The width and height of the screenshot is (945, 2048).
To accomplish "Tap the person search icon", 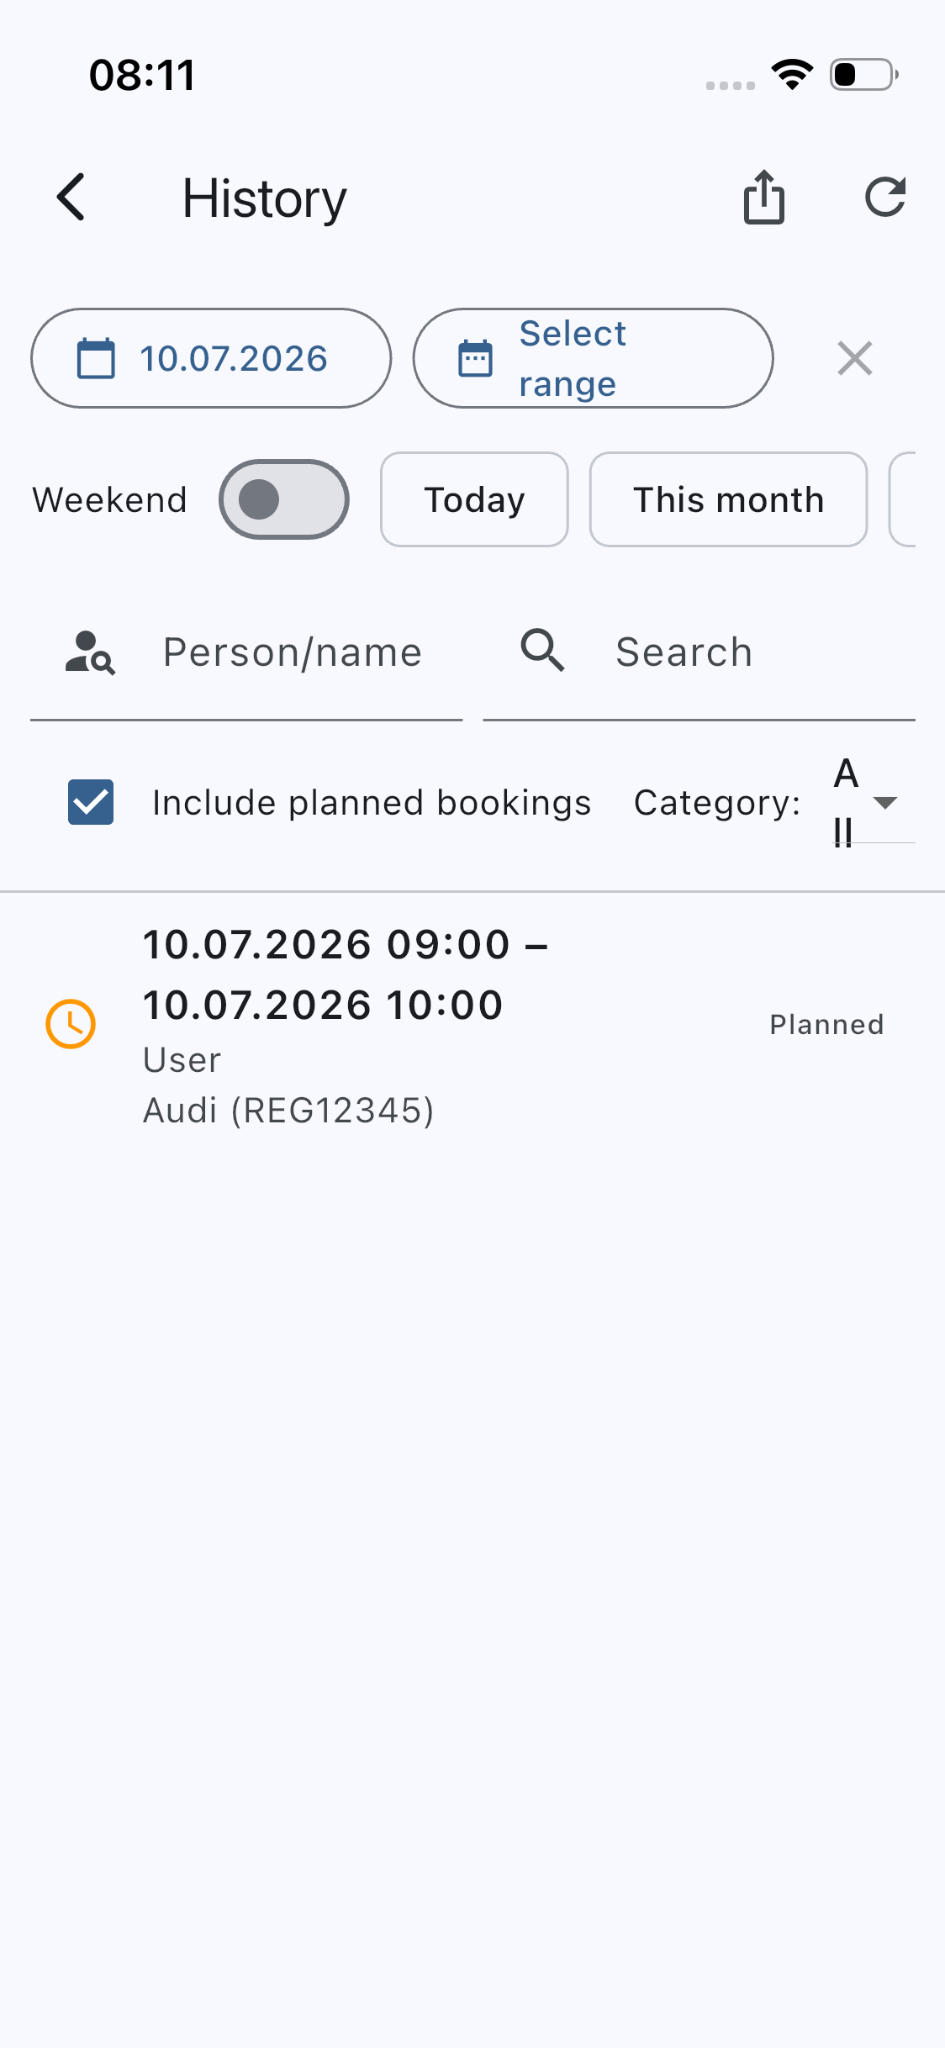I will [90, 652].
